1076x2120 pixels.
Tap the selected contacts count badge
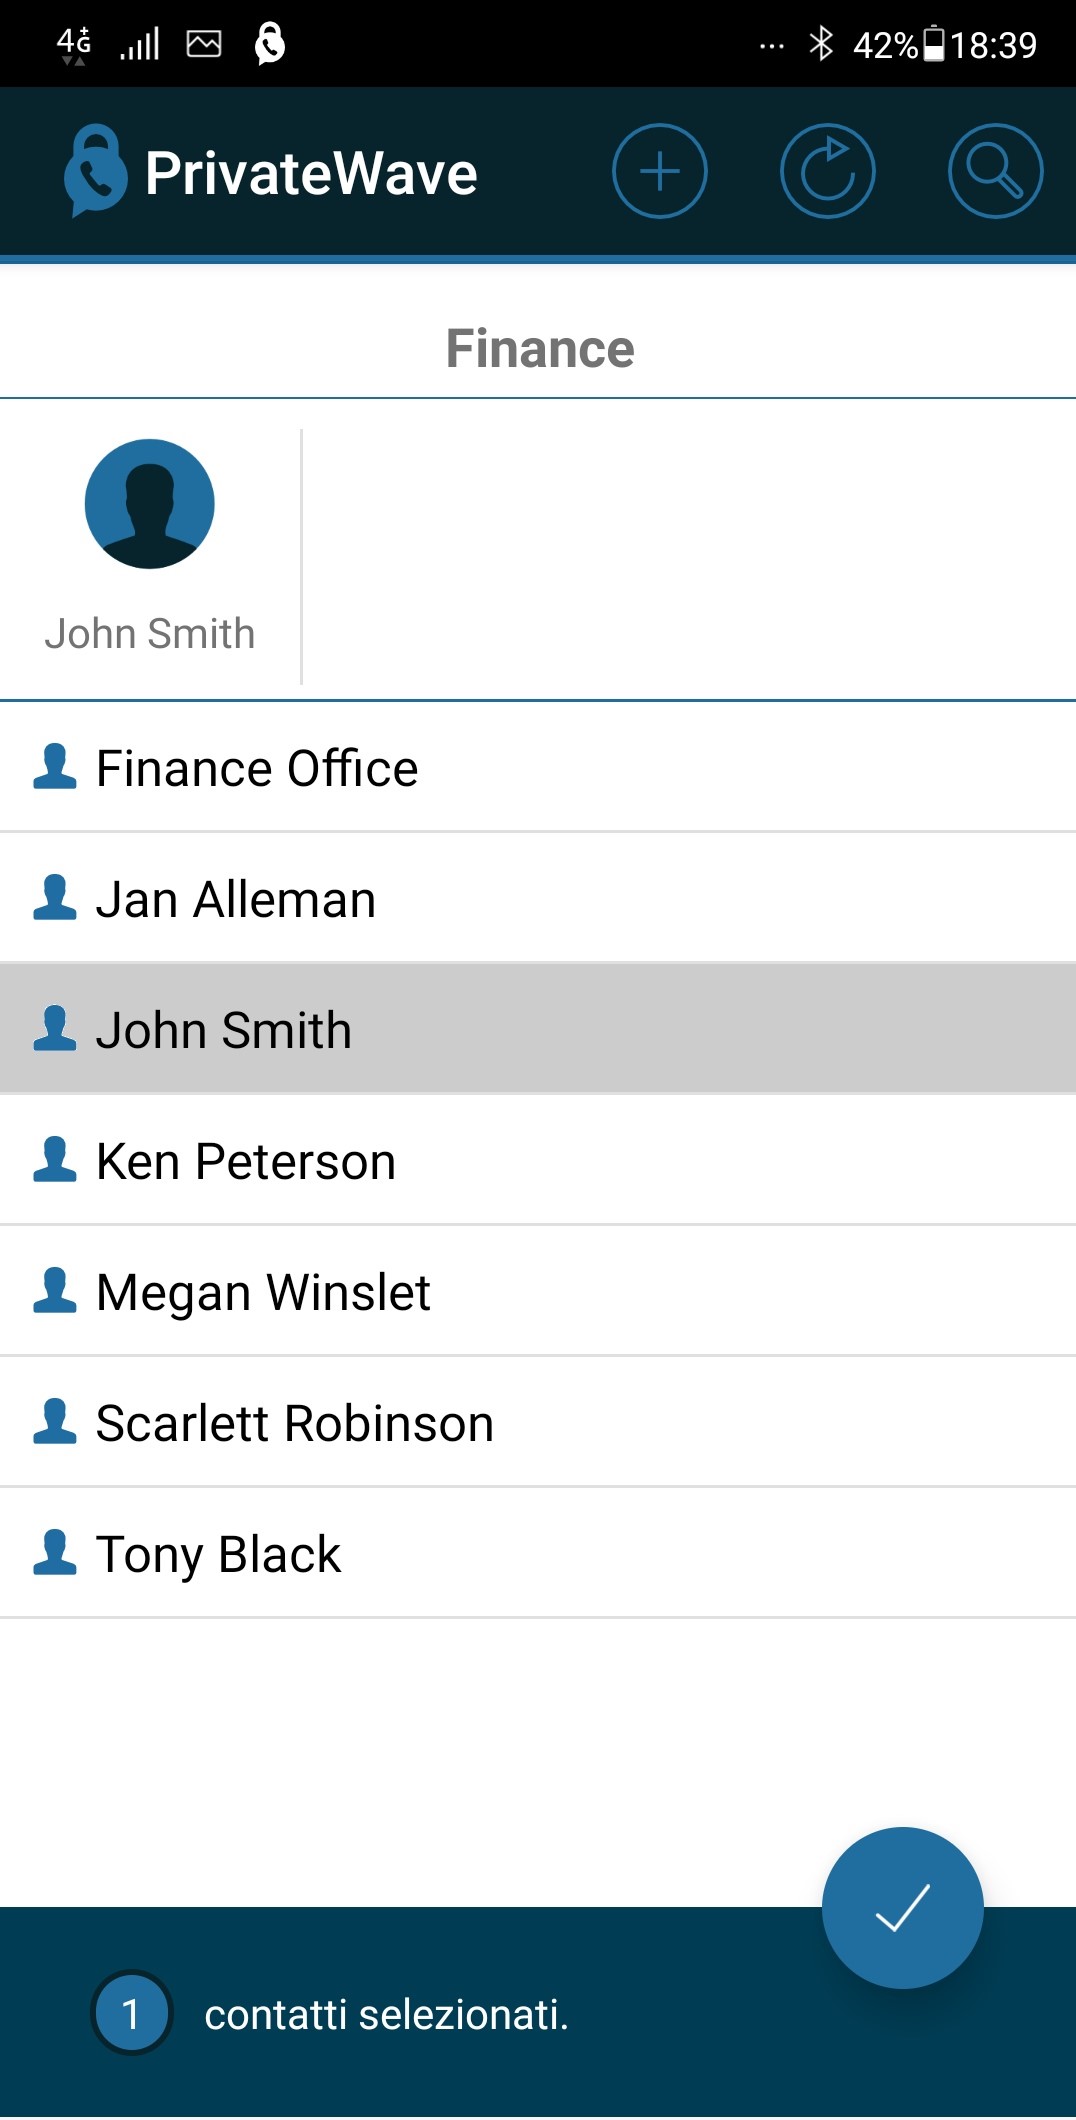pyautogui.click(x=131, y=2013)
